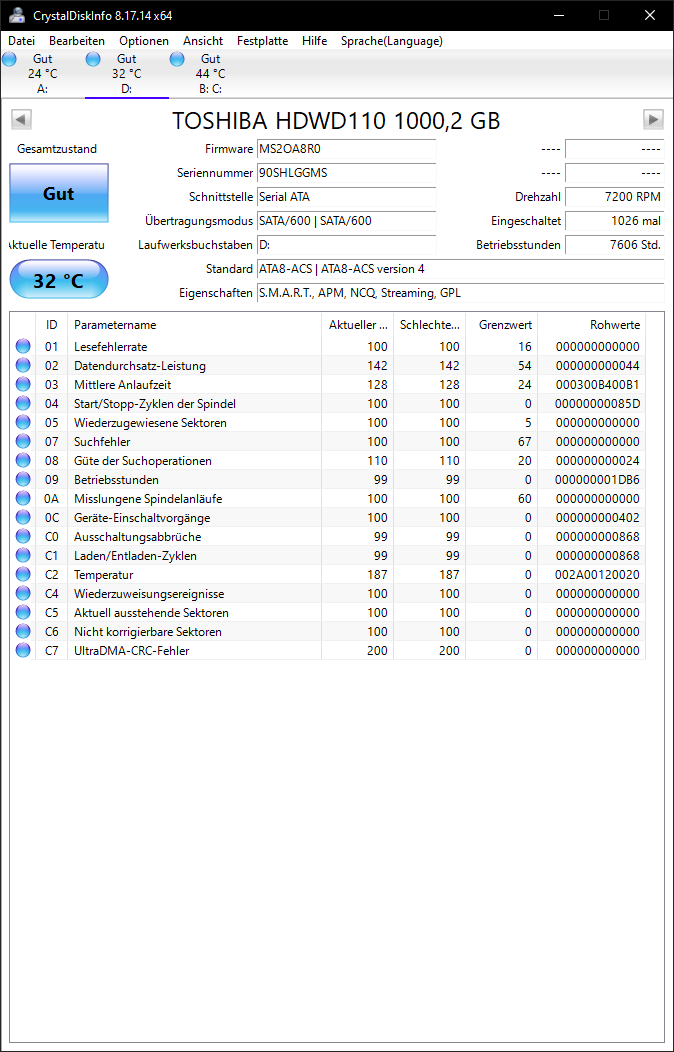Click the Rohwerte column header

(592, 325)
